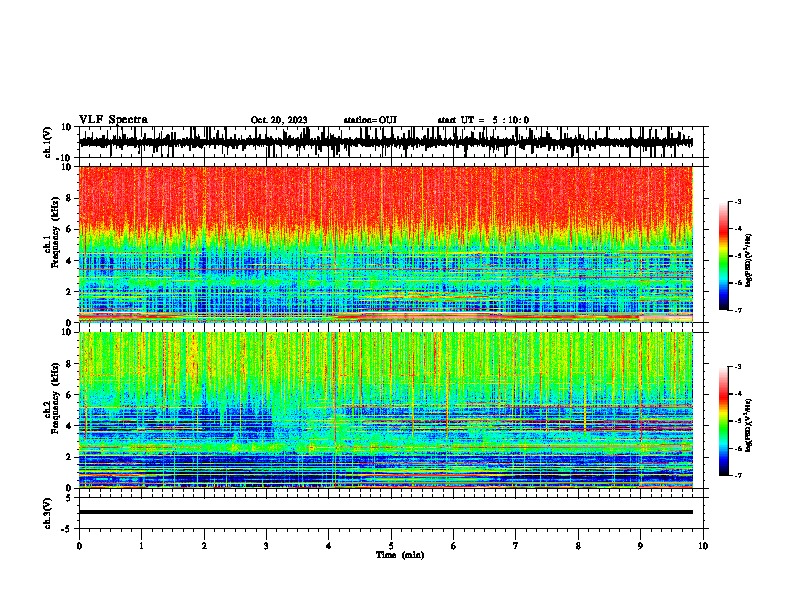Click time axis tick label "7"
The image size is (792, 612).
[x=516, y=546]
